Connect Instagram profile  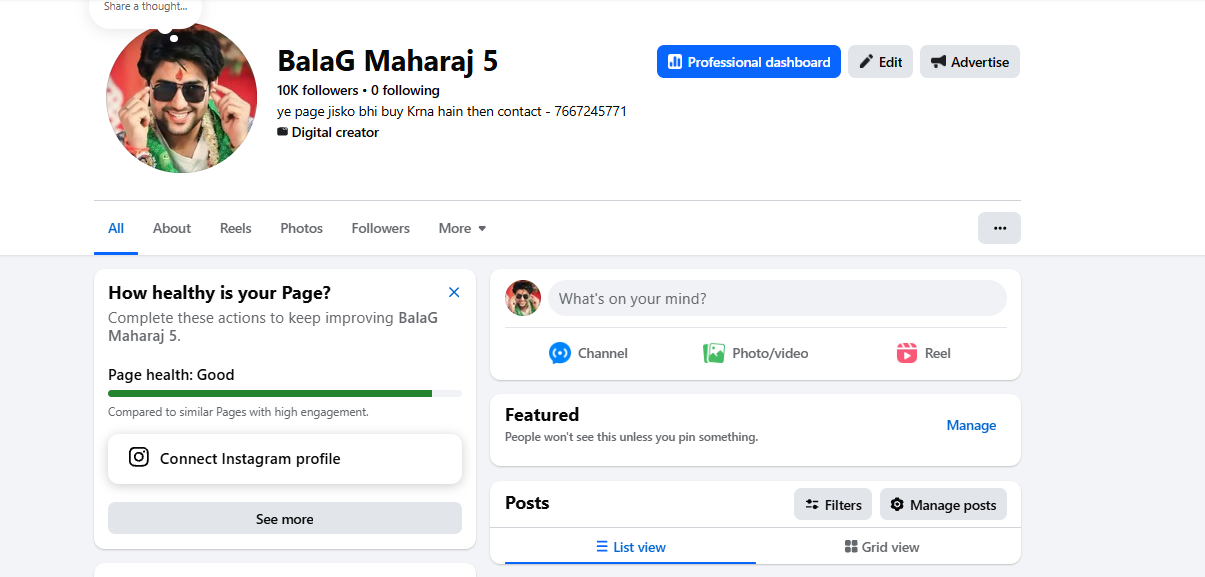[x=285, y=459]
